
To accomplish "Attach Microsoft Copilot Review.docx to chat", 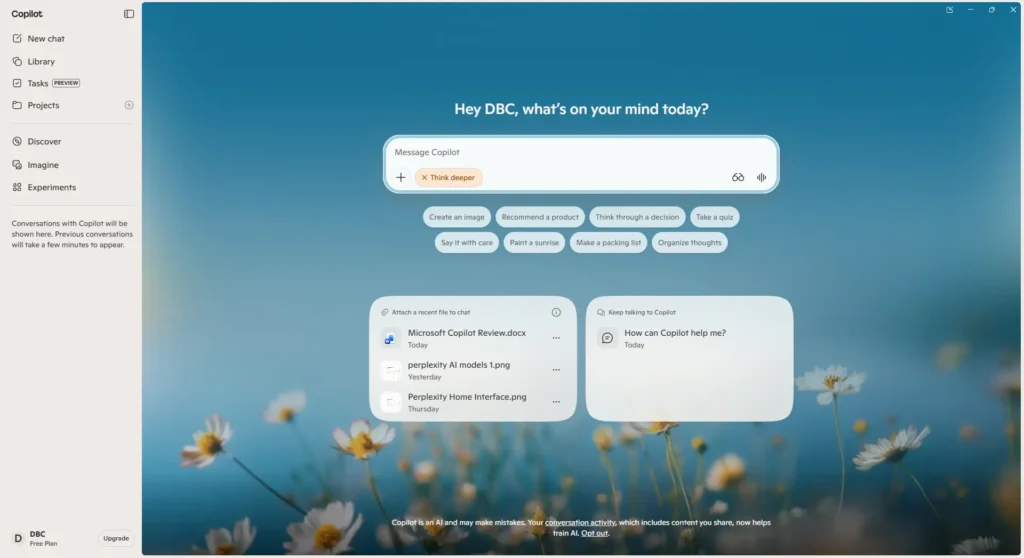I will (x=467, y=338).
